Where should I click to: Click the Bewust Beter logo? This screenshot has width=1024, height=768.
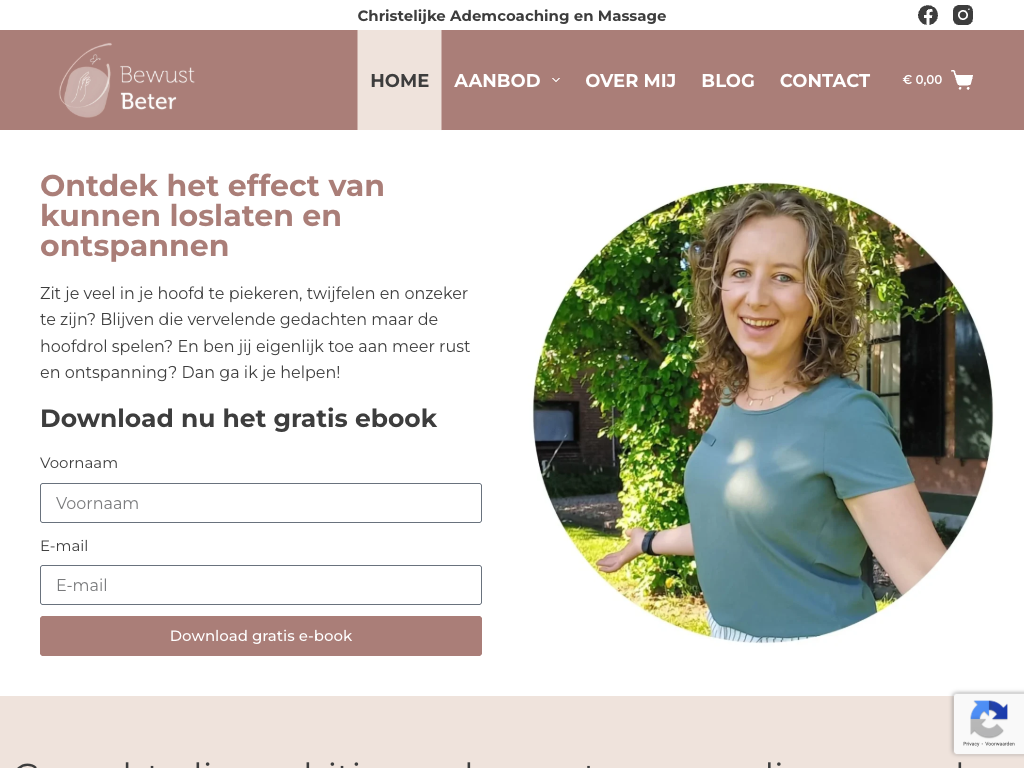point(127,80)
